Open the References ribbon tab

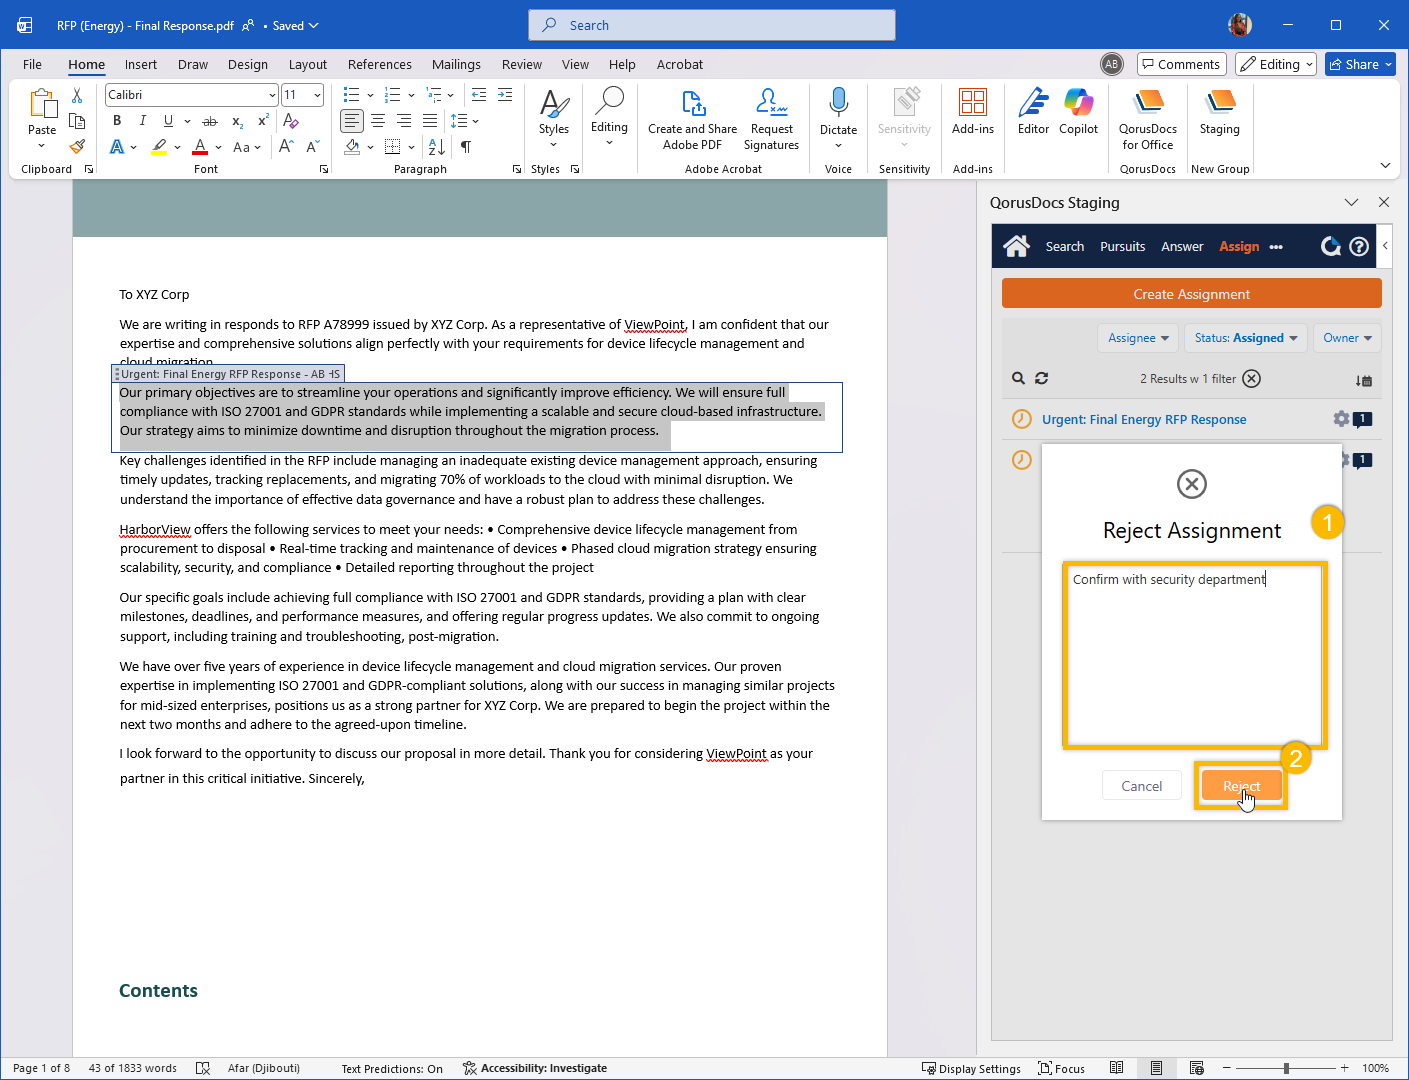(379, 65)
